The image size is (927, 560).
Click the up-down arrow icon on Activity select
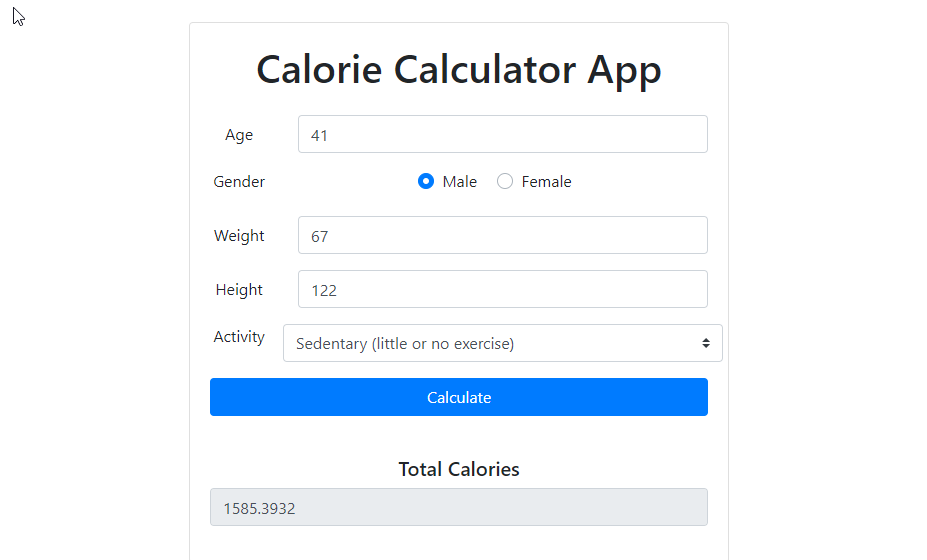coord(705,343)
